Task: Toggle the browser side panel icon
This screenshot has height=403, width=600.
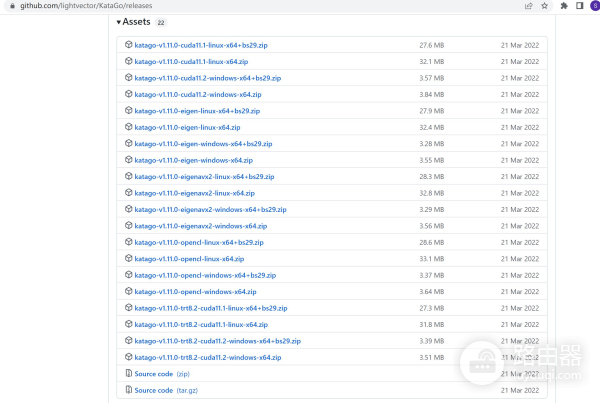Action: tap(579, 5)
